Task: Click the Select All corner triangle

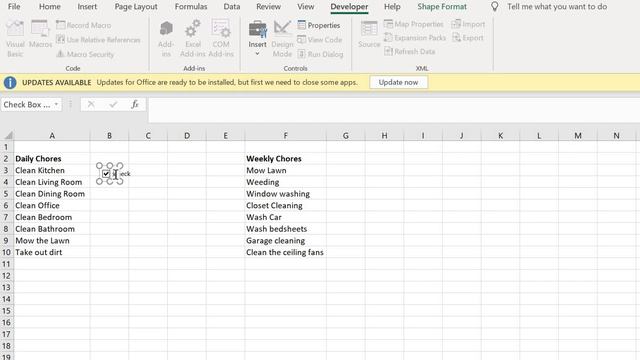Action: (x=7, y=136)
